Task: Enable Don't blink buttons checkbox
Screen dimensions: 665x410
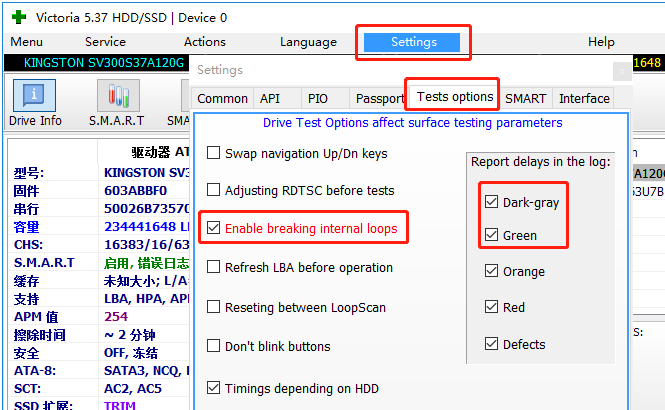Action: pos(213,346)
